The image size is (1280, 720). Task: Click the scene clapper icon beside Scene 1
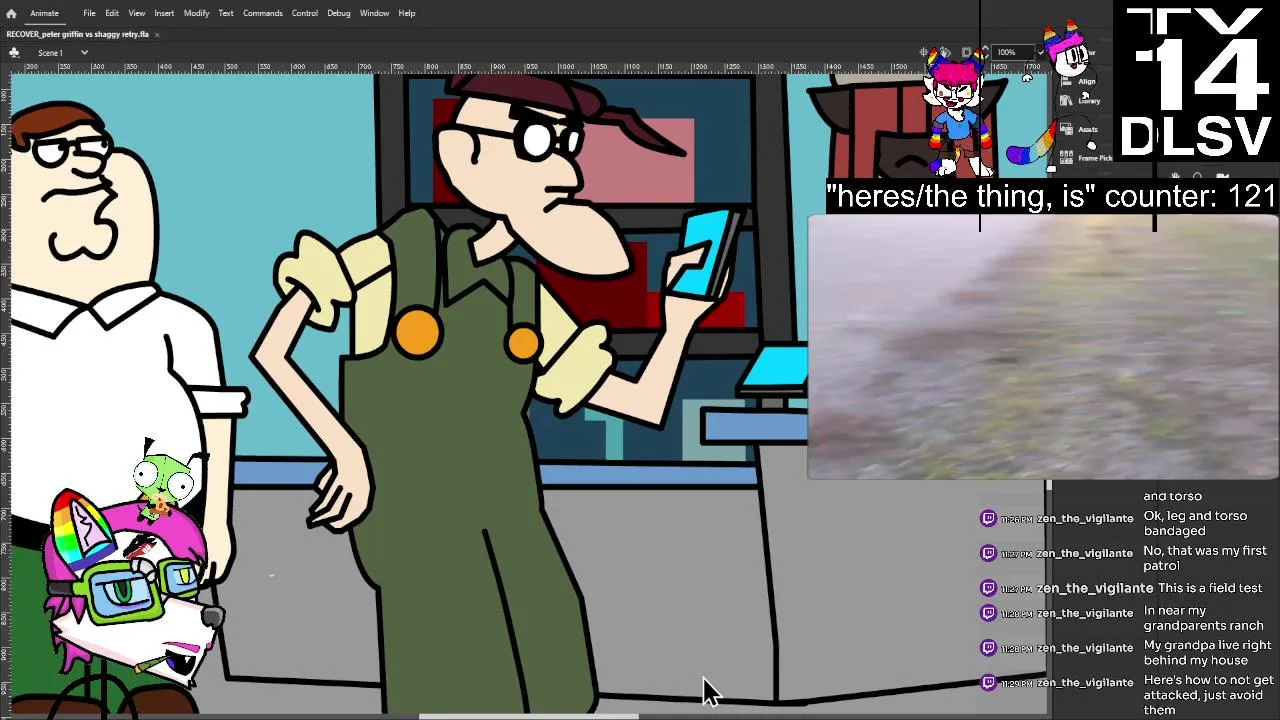tap(15, 52)
